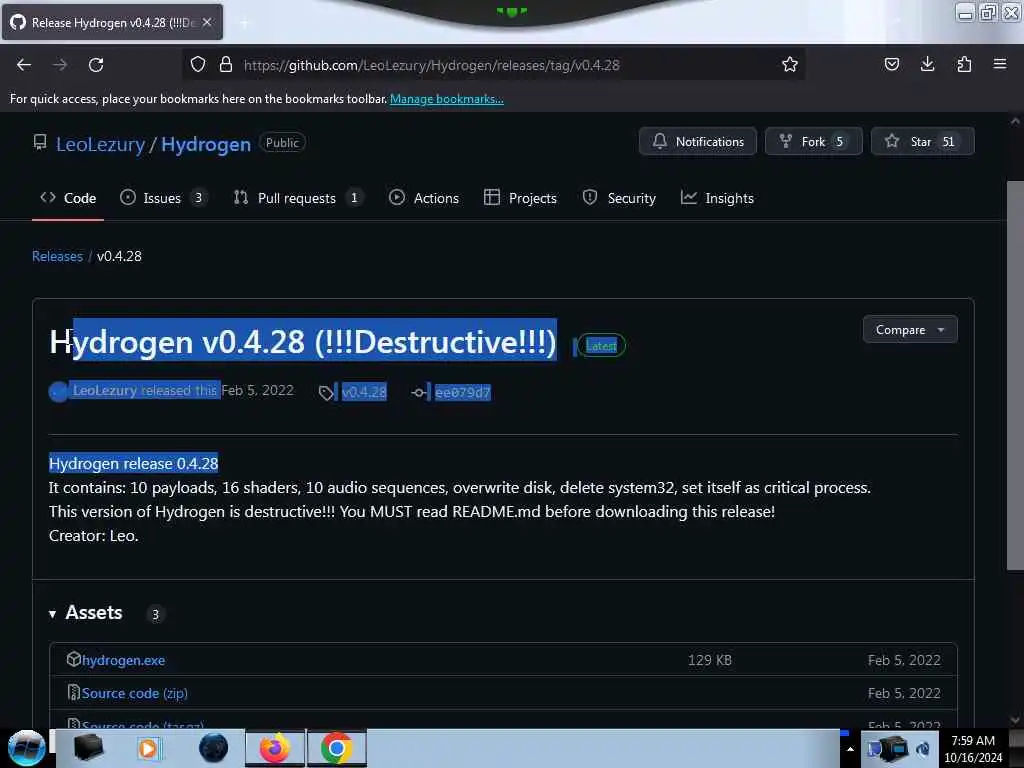The width and height of the screenshot is (1024, 768).
Task: Click the browser forward arrow
Action: 60,65
